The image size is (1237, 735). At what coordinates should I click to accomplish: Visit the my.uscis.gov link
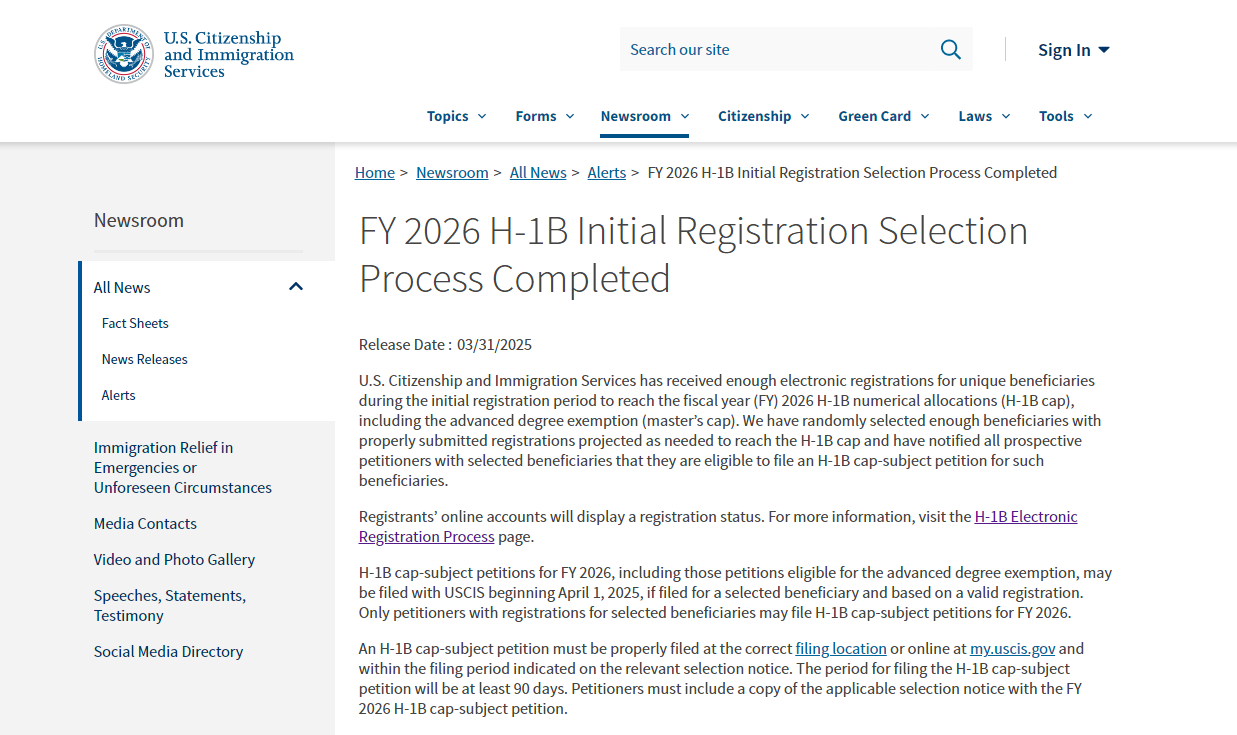coord(1012,648)
